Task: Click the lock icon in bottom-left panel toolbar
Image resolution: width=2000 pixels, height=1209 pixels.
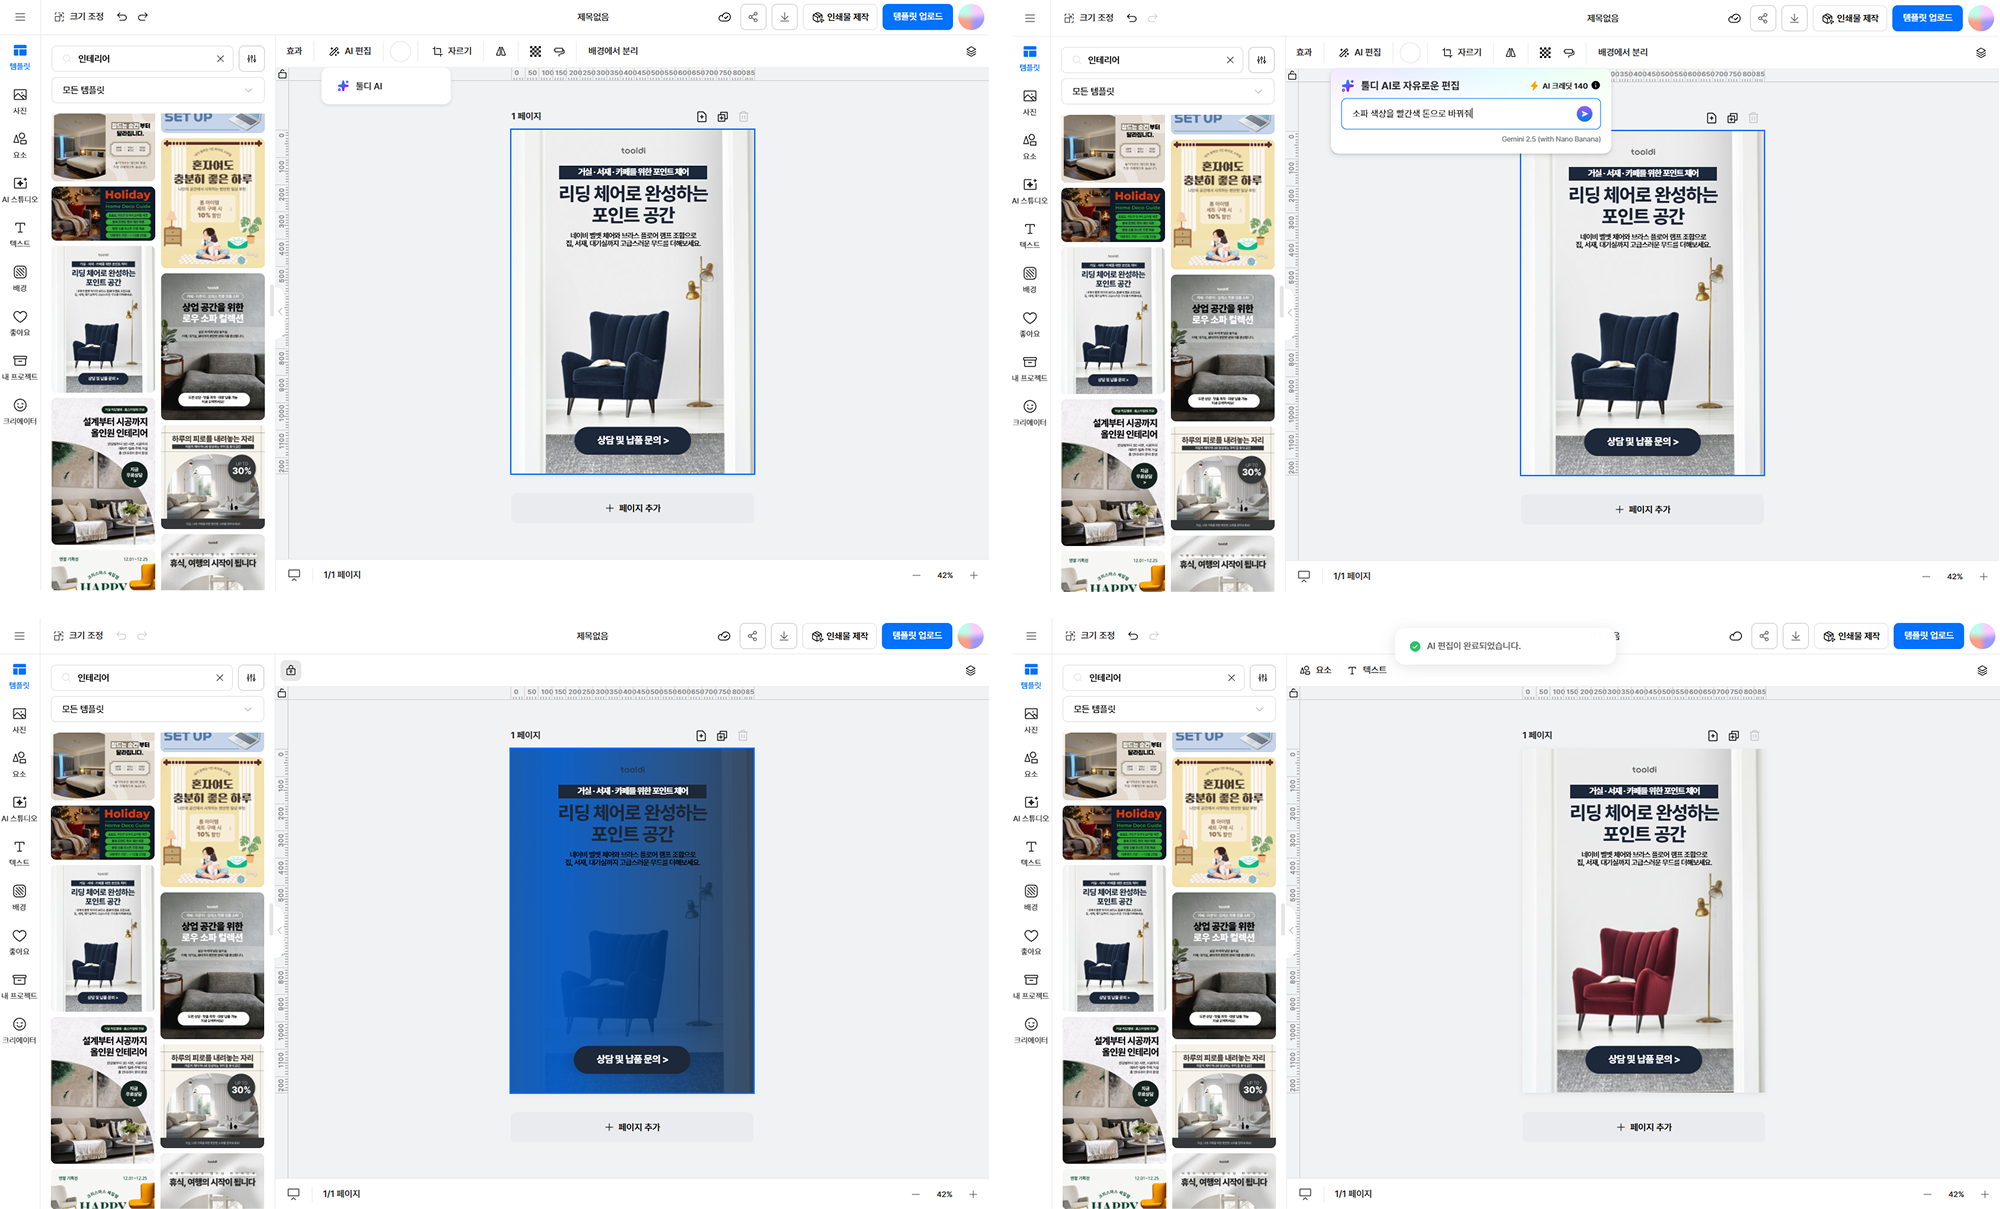Action: click(291, 670)
